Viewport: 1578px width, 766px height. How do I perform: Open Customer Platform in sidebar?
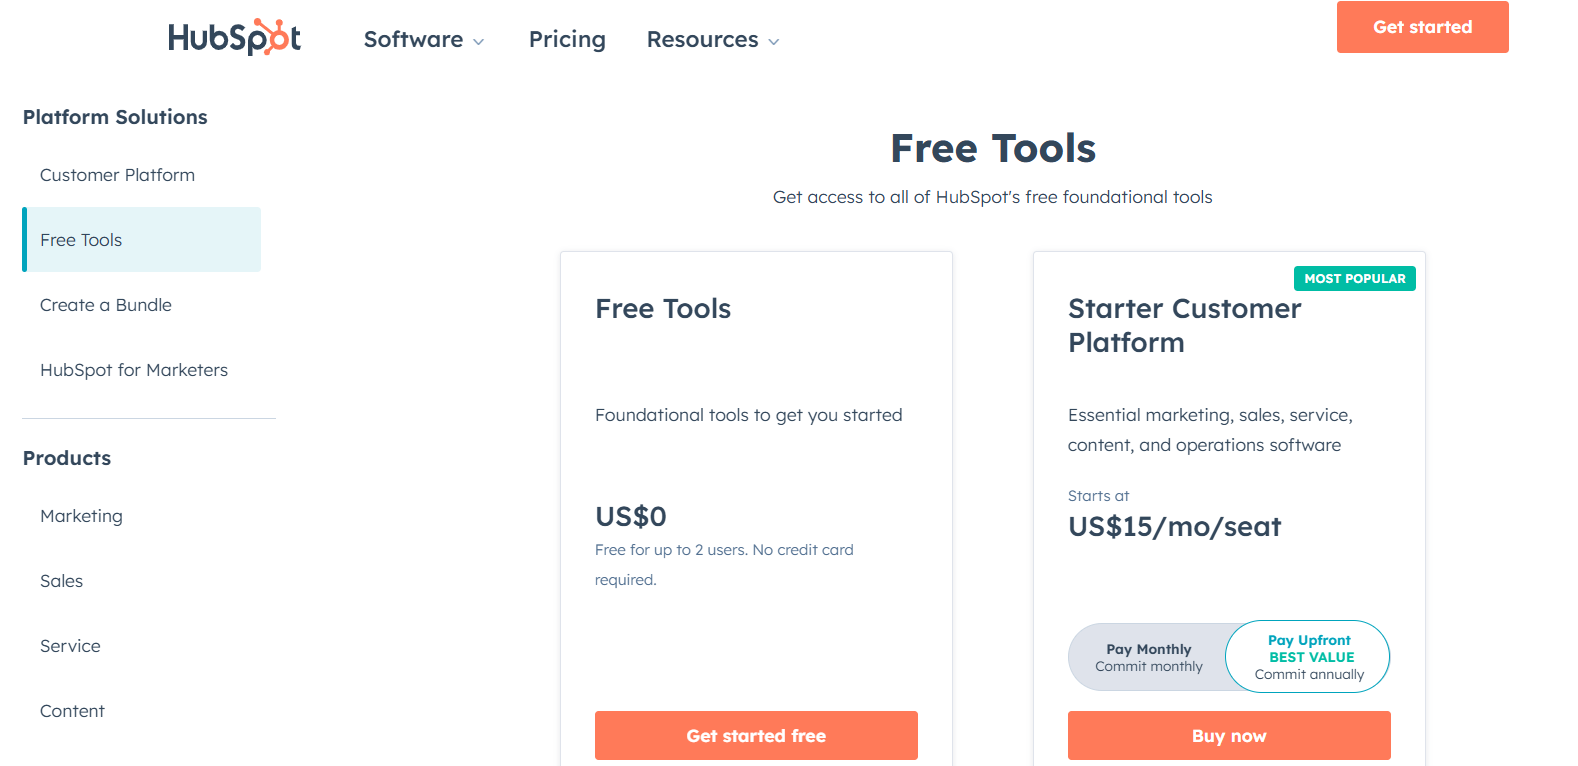(x=117, y=175)
